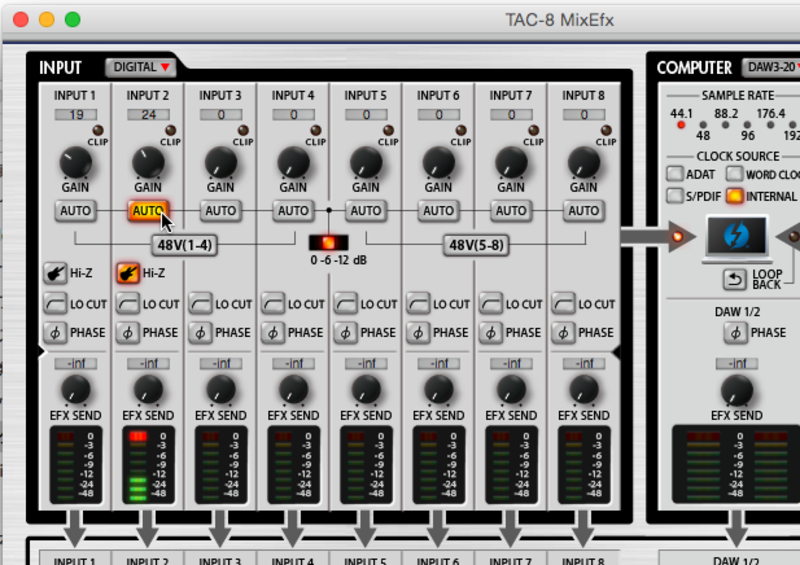Image resolution: width=800 pixels, height=565 pixels.
Task: Toggle 48V(5-8) phantom power
Action: pos(476,245)
